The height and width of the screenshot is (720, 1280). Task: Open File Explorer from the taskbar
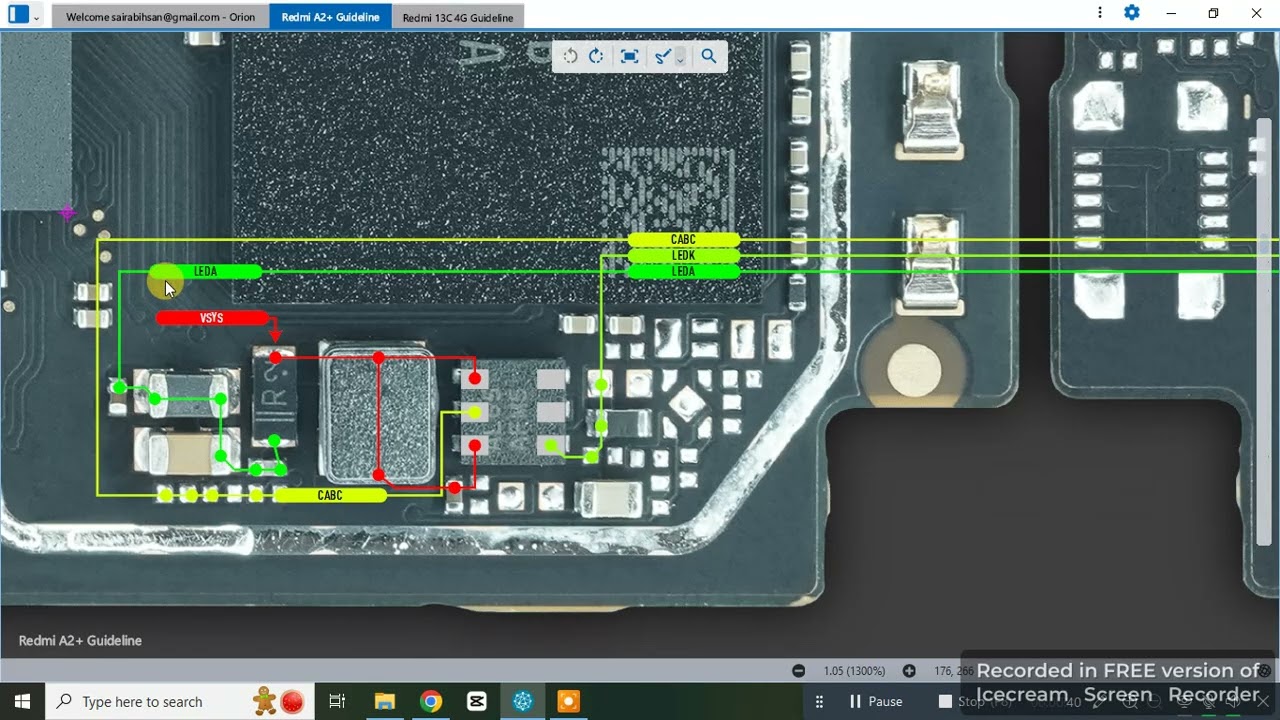point(385,701)
